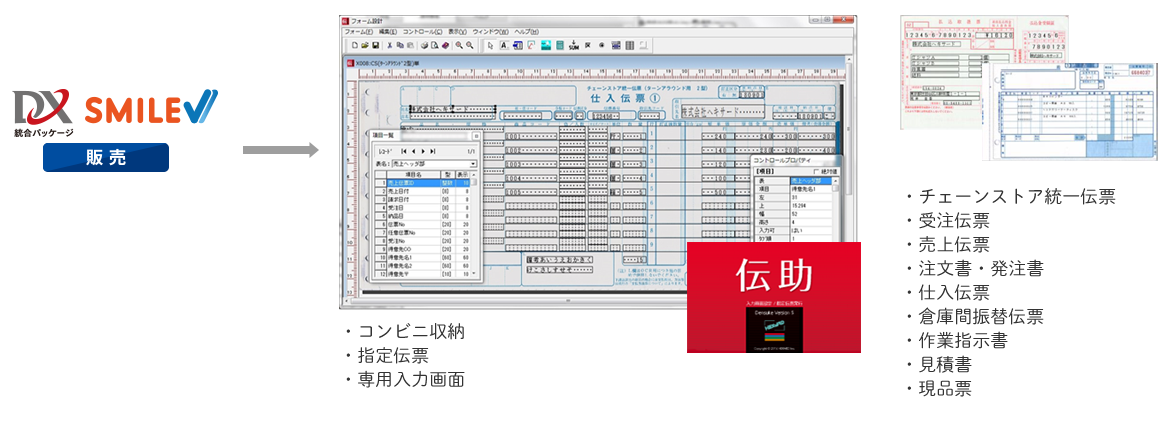1172x424 pixels.
Task: Open the ウィンドウ menu
Action: (490, 31)
